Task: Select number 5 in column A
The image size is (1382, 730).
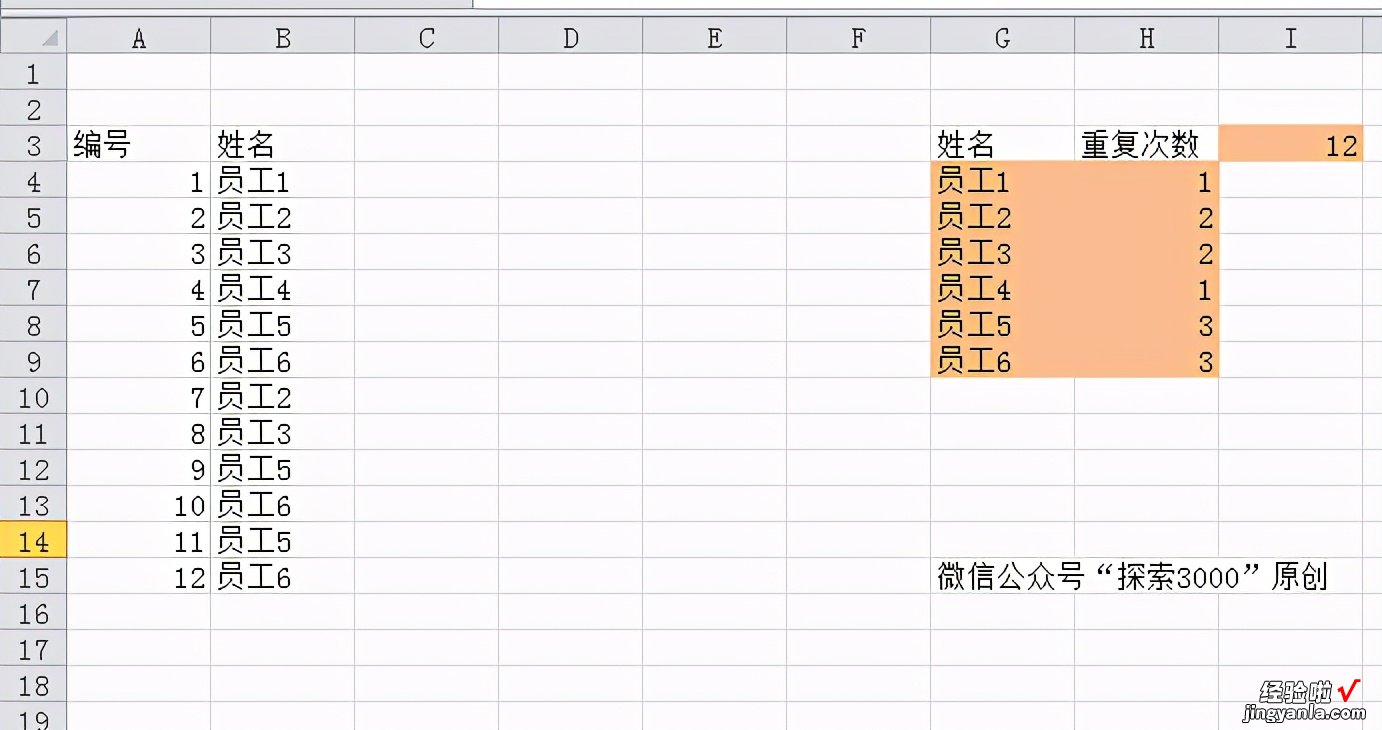Action: [x=139, y=325]
